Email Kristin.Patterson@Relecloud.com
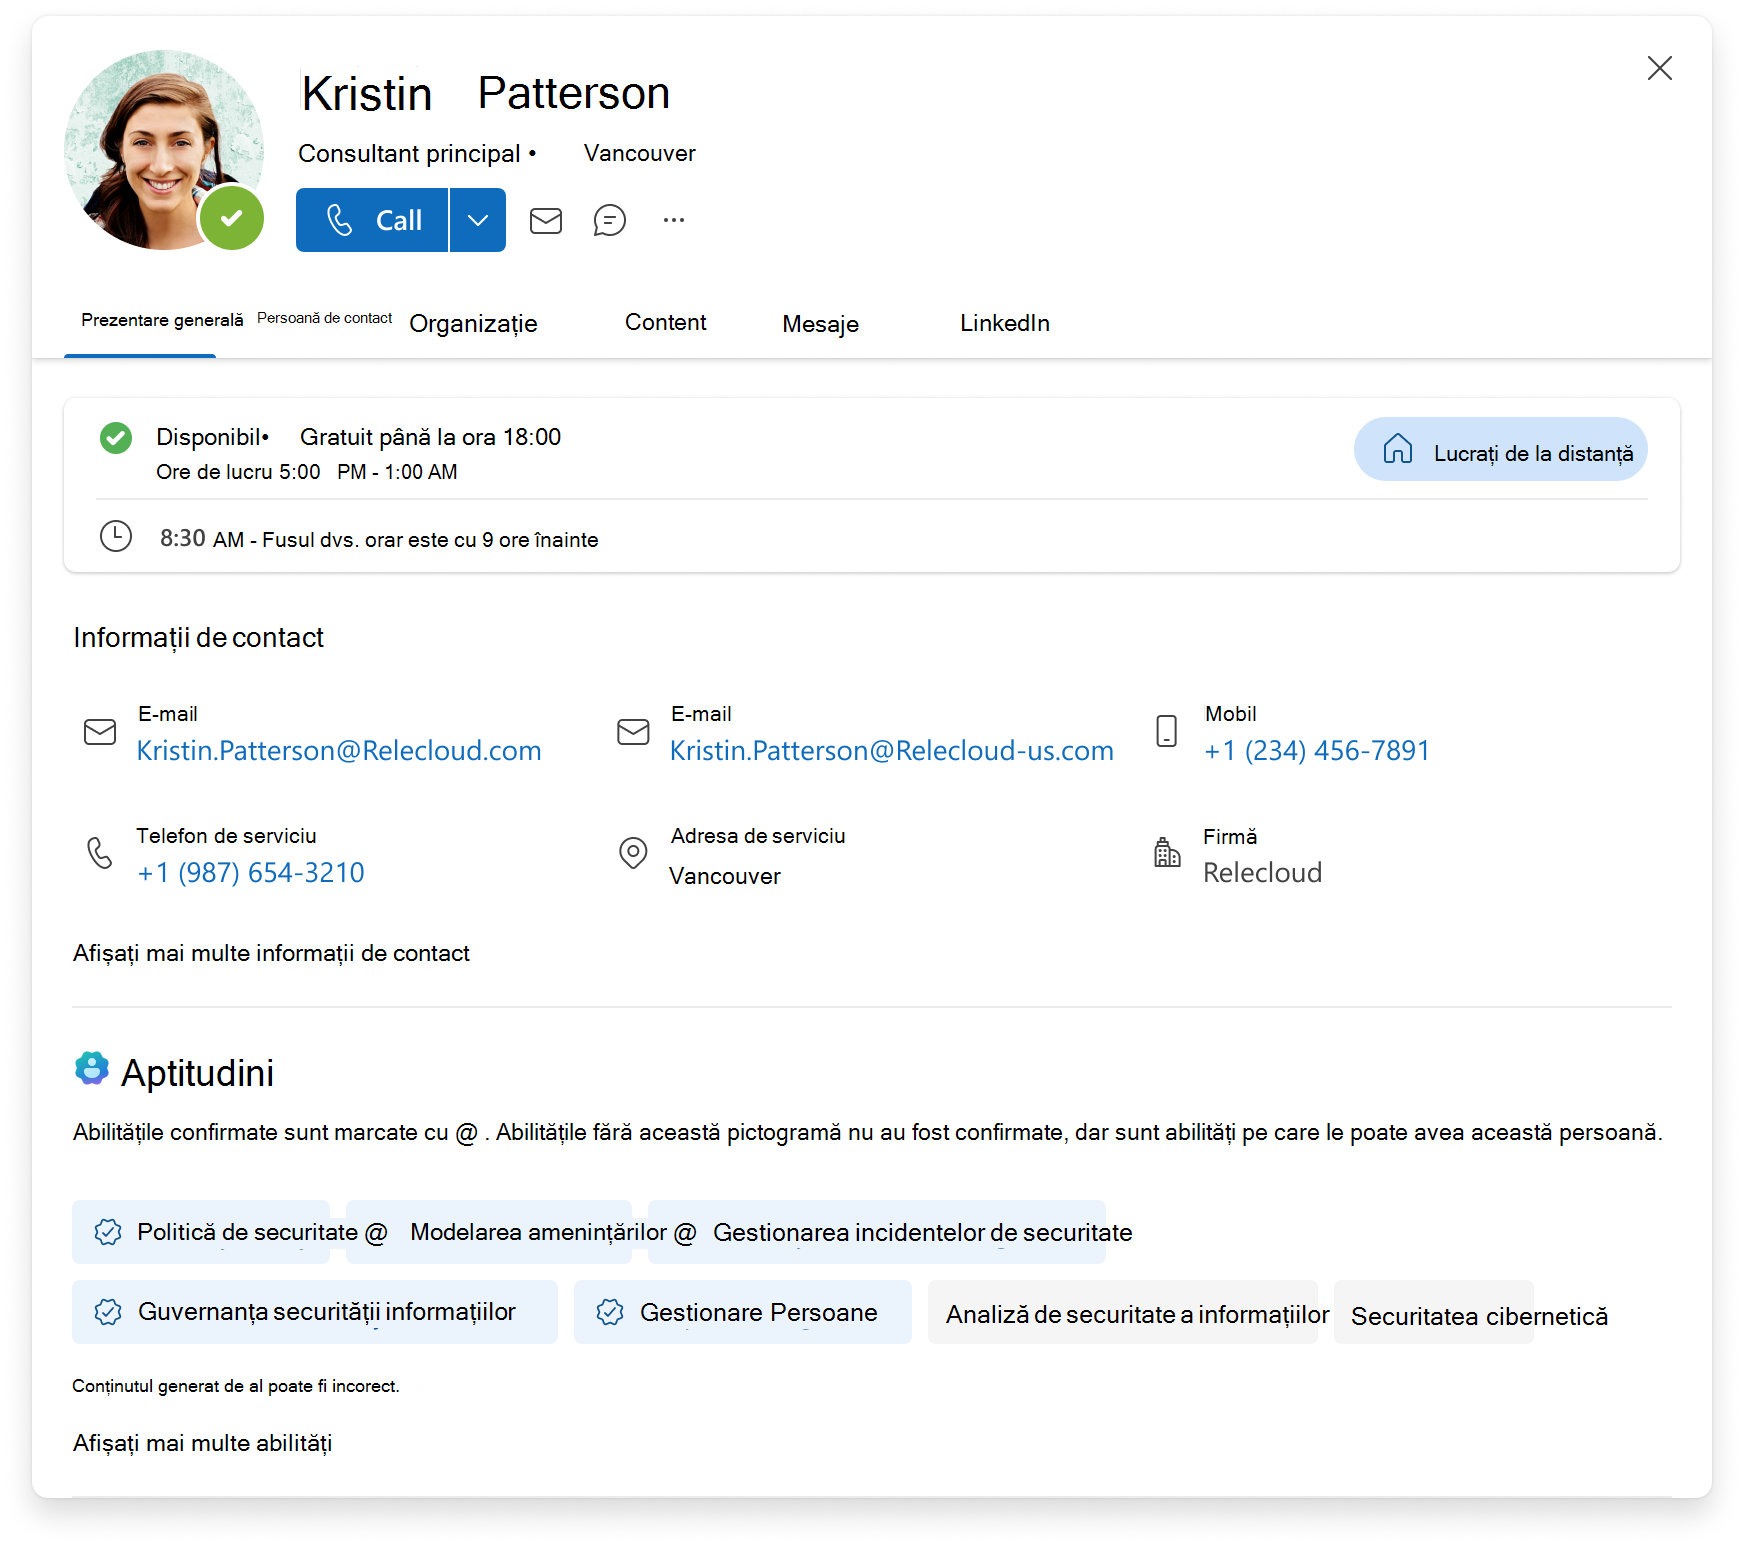This screenshot has width=1744, height=1546. [339, 751]
